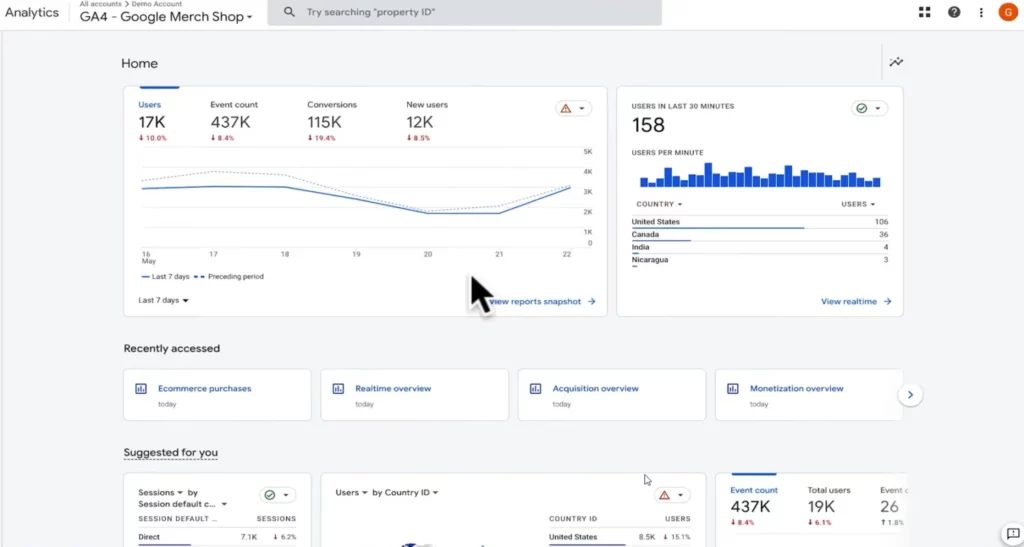Open Ecommerce purchases recent report
Image resolution: width=1024 pixels, height=547 pixels.
coord(217,394)
